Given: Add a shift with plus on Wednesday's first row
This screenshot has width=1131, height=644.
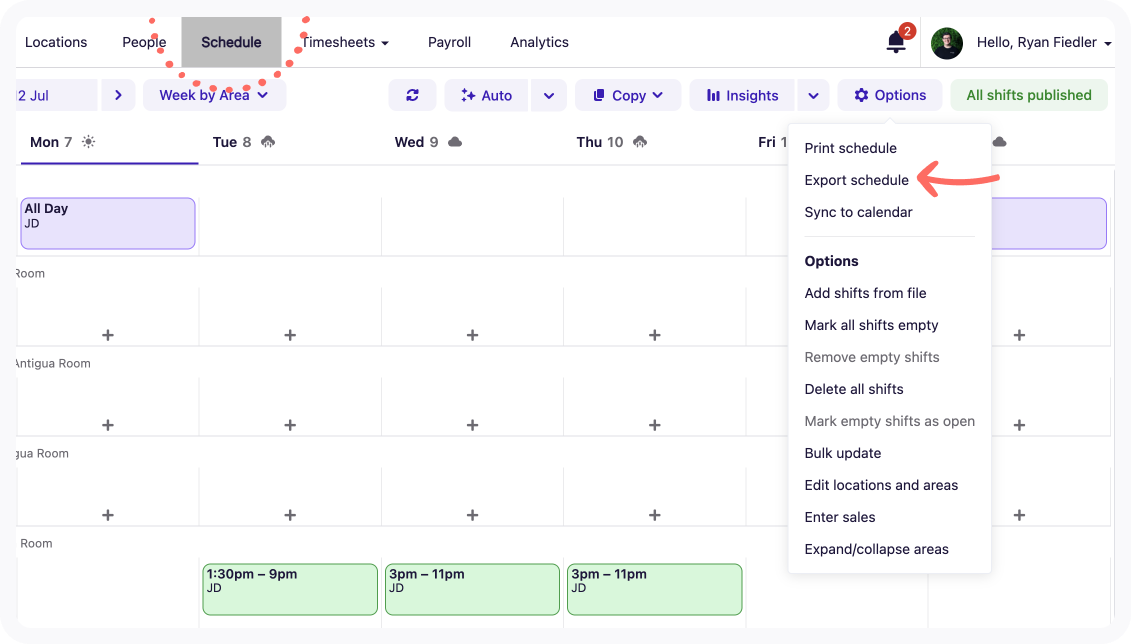Looking at the screenshot, I should (x=472, y=335).
